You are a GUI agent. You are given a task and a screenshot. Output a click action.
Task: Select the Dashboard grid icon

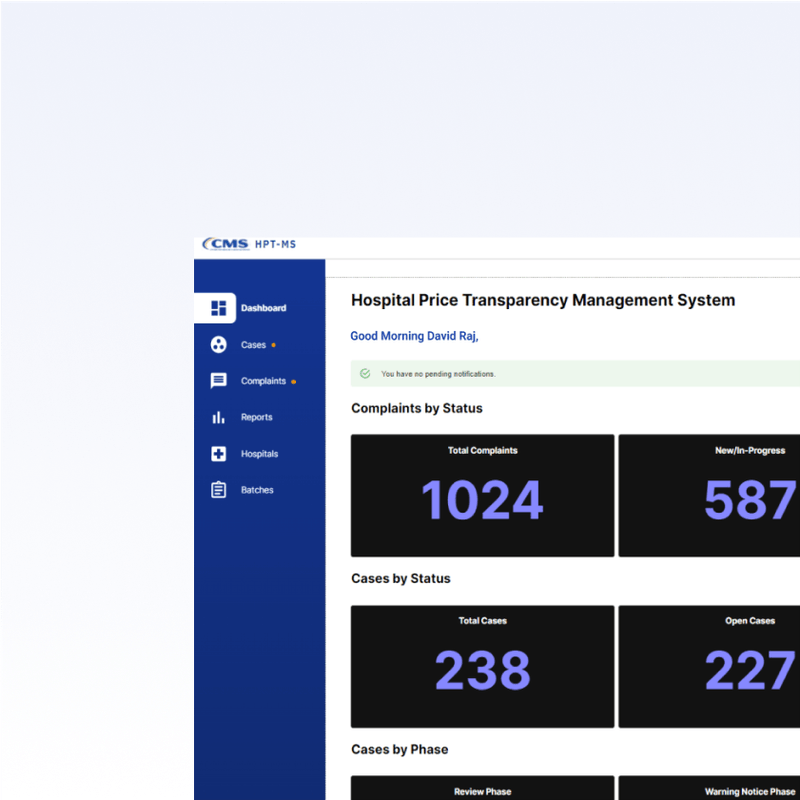pyautogui.click(x=217, y=307)
